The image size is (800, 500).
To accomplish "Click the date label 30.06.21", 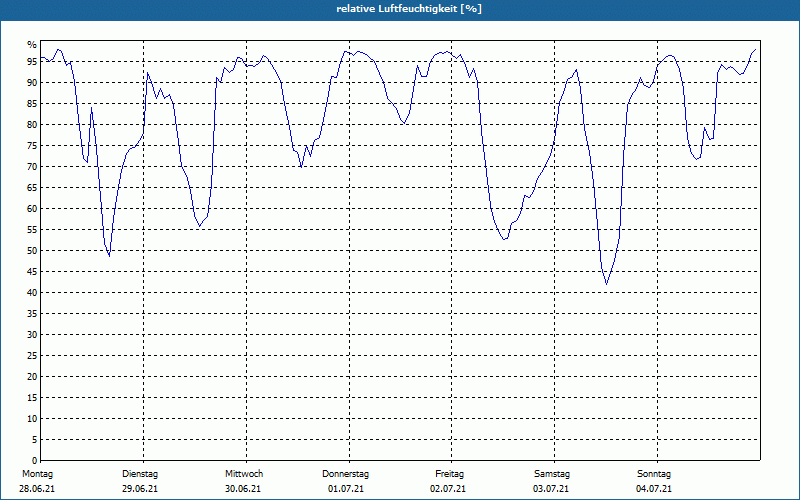I will point(243,489).
